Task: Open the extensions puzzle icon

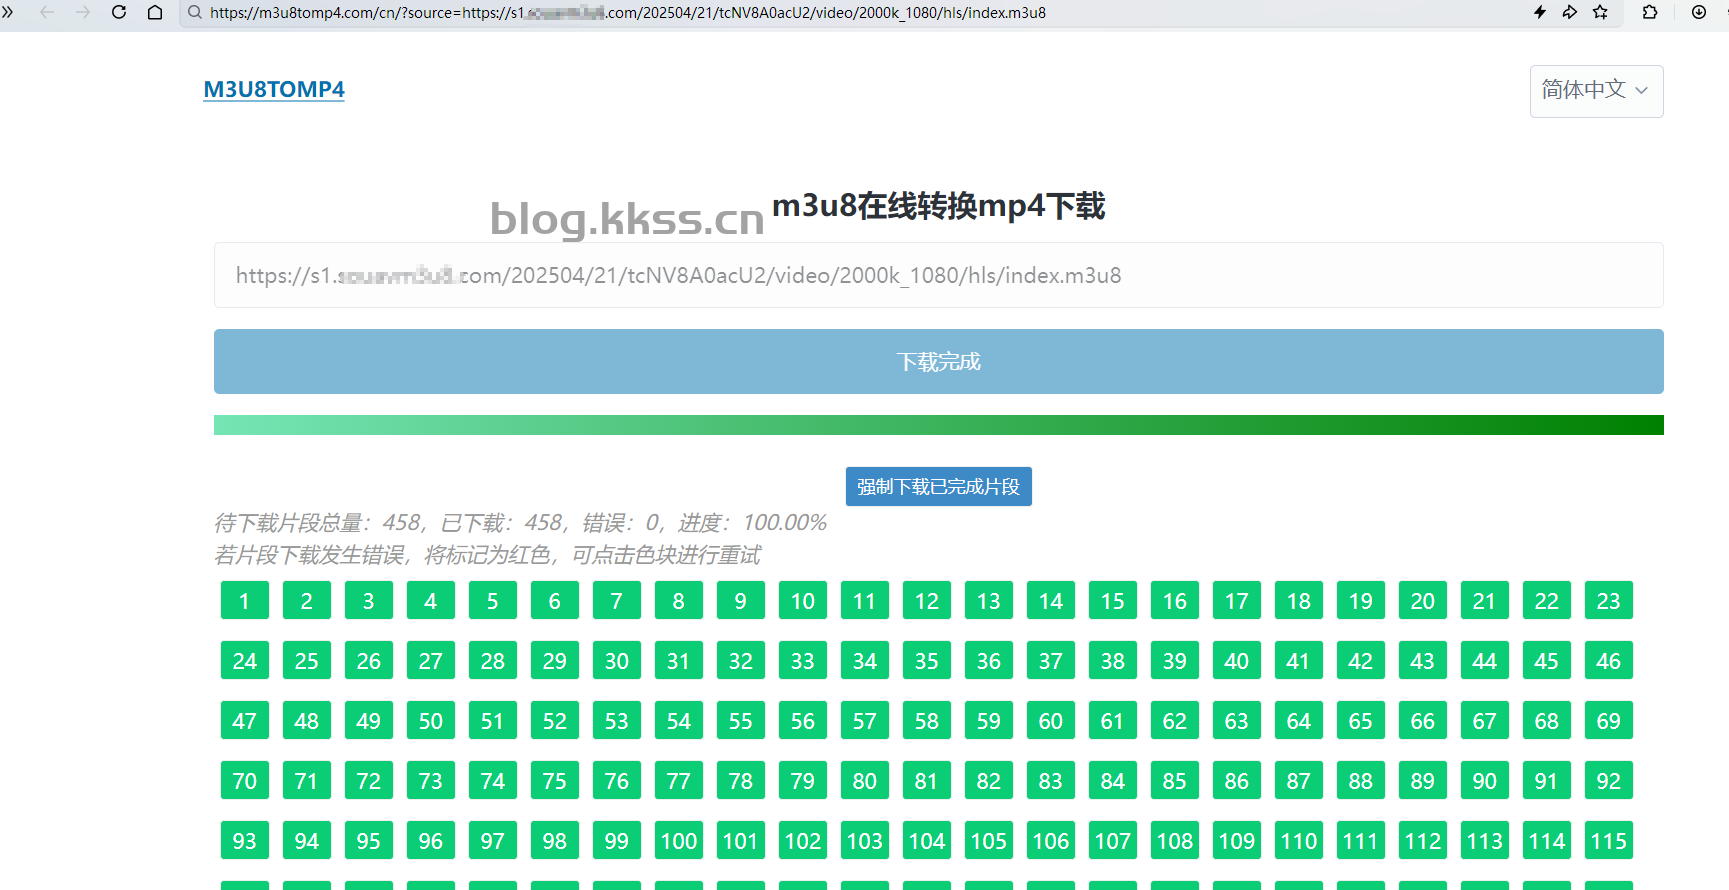Action: 1650,13
